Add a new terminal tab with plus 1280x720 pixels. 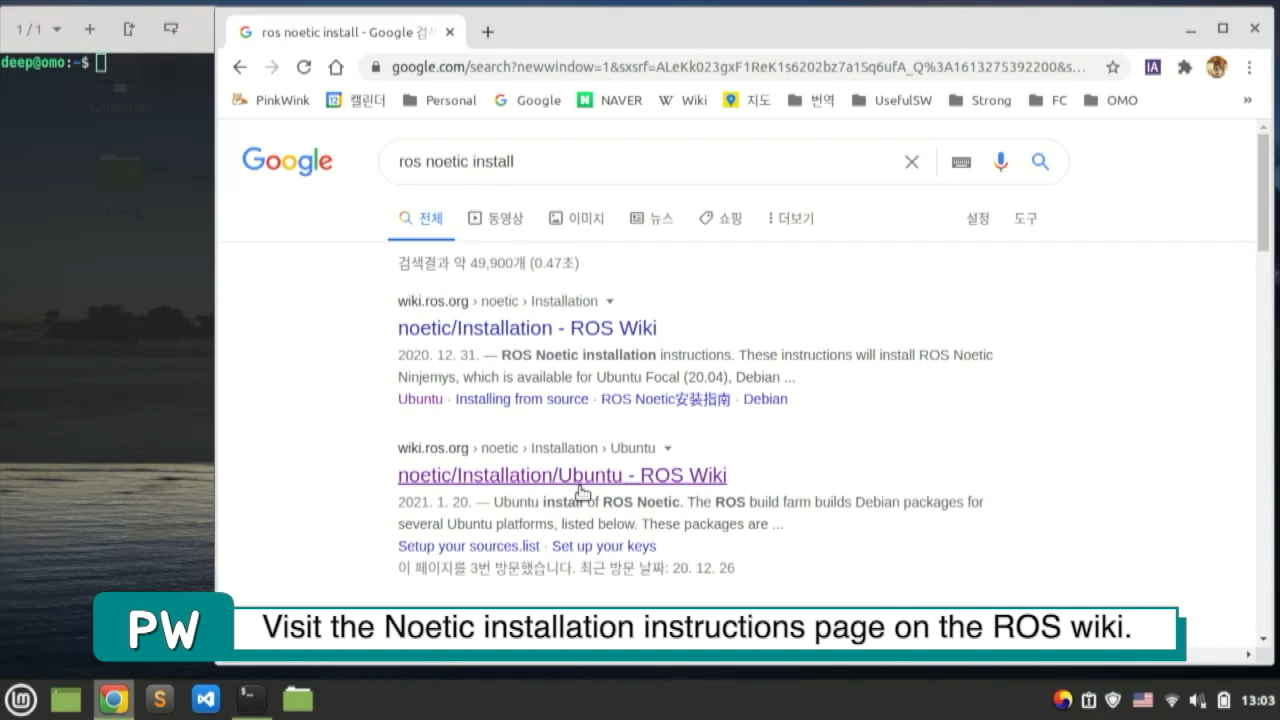pos(89,29)
